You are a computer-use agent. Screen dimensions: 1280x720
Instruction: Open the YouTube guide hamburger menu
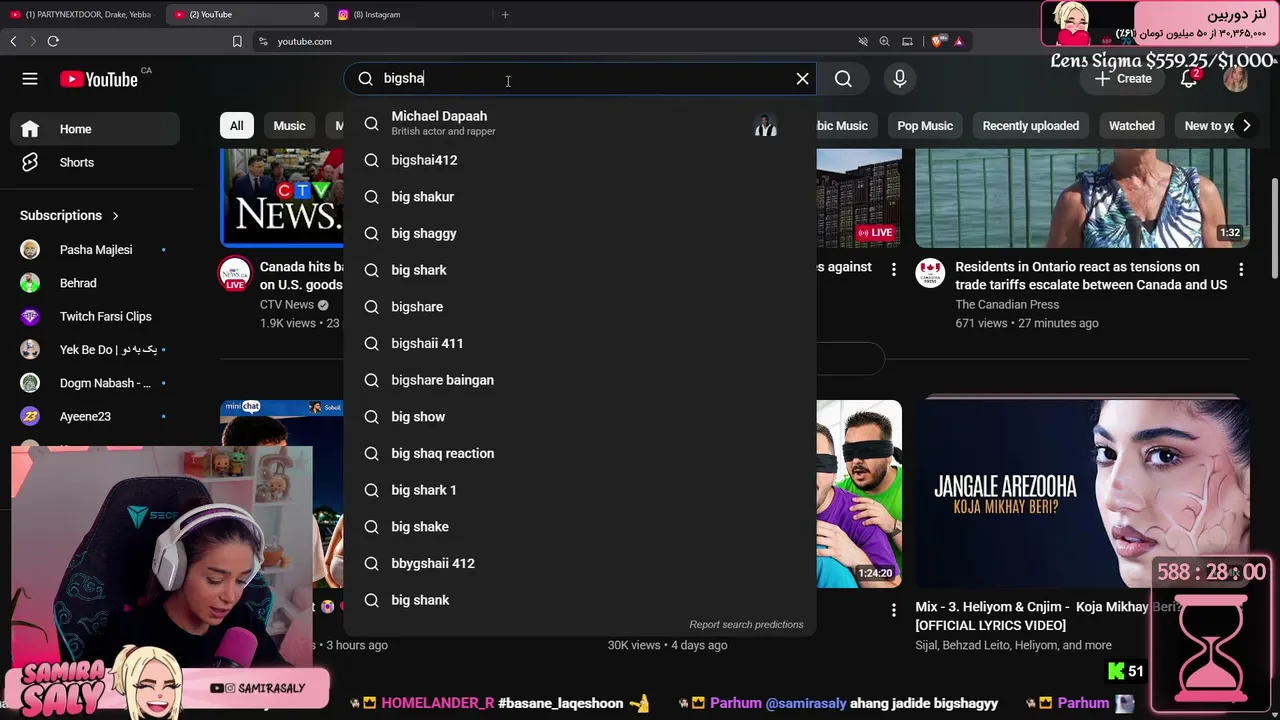(30, 79)
